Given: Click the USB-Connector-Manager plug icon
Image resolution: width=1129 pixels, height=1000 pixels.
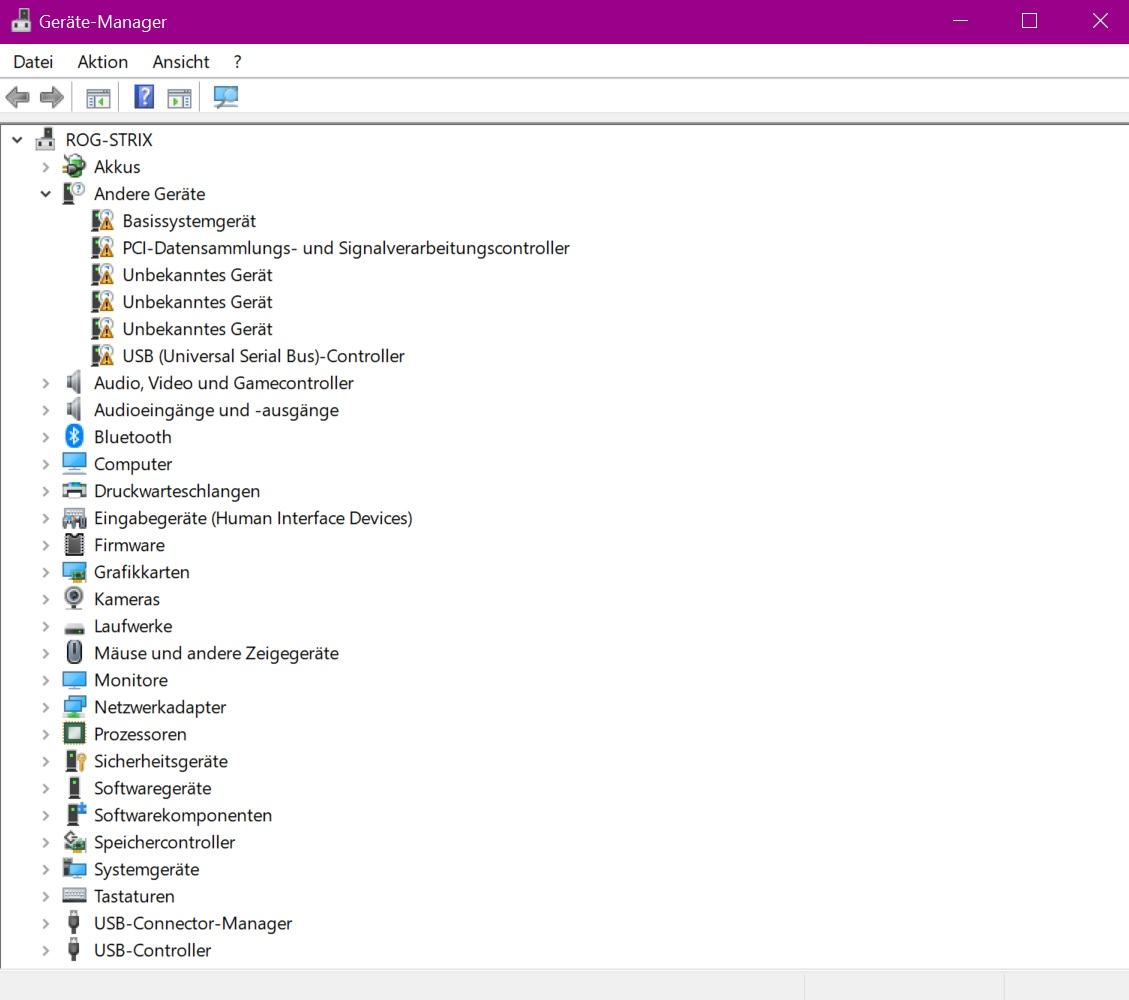Looking at the screenshot, I should coord(73,922).
